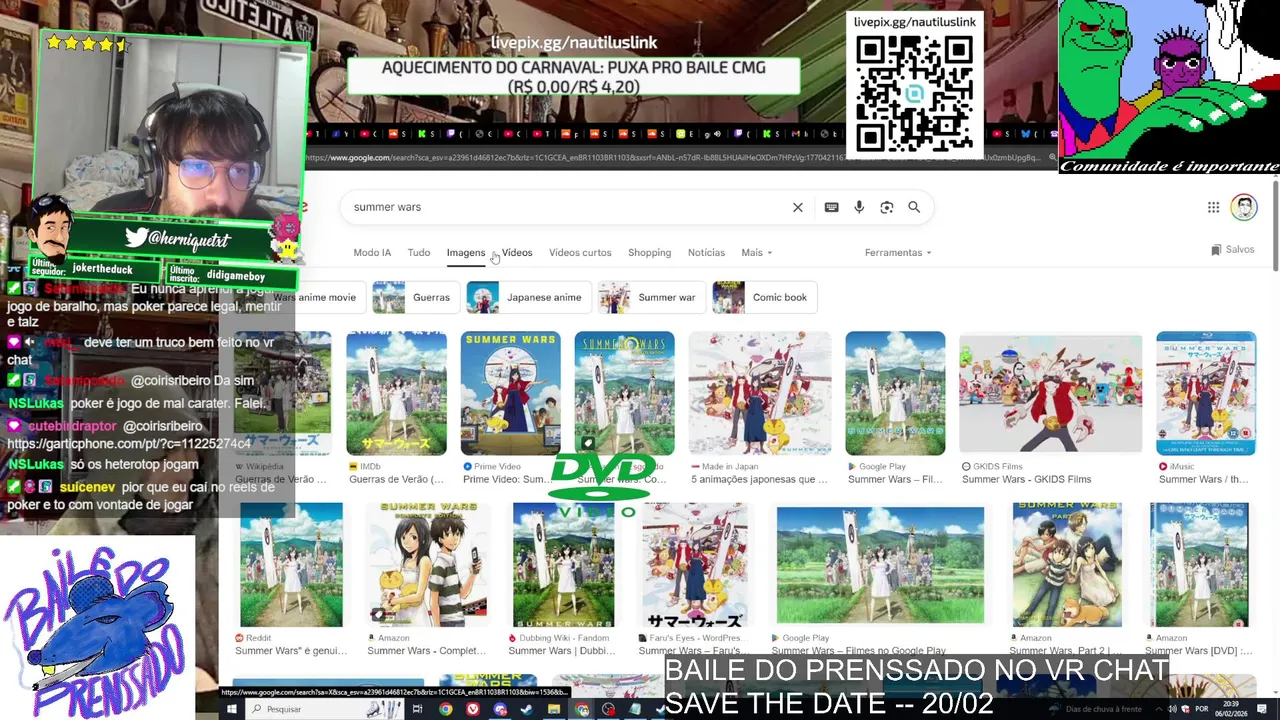Image resolution: width=1280 pixels, height=720 pixels.
Task: Start voice search with microphone icon
Action: (x=859, y=207)
